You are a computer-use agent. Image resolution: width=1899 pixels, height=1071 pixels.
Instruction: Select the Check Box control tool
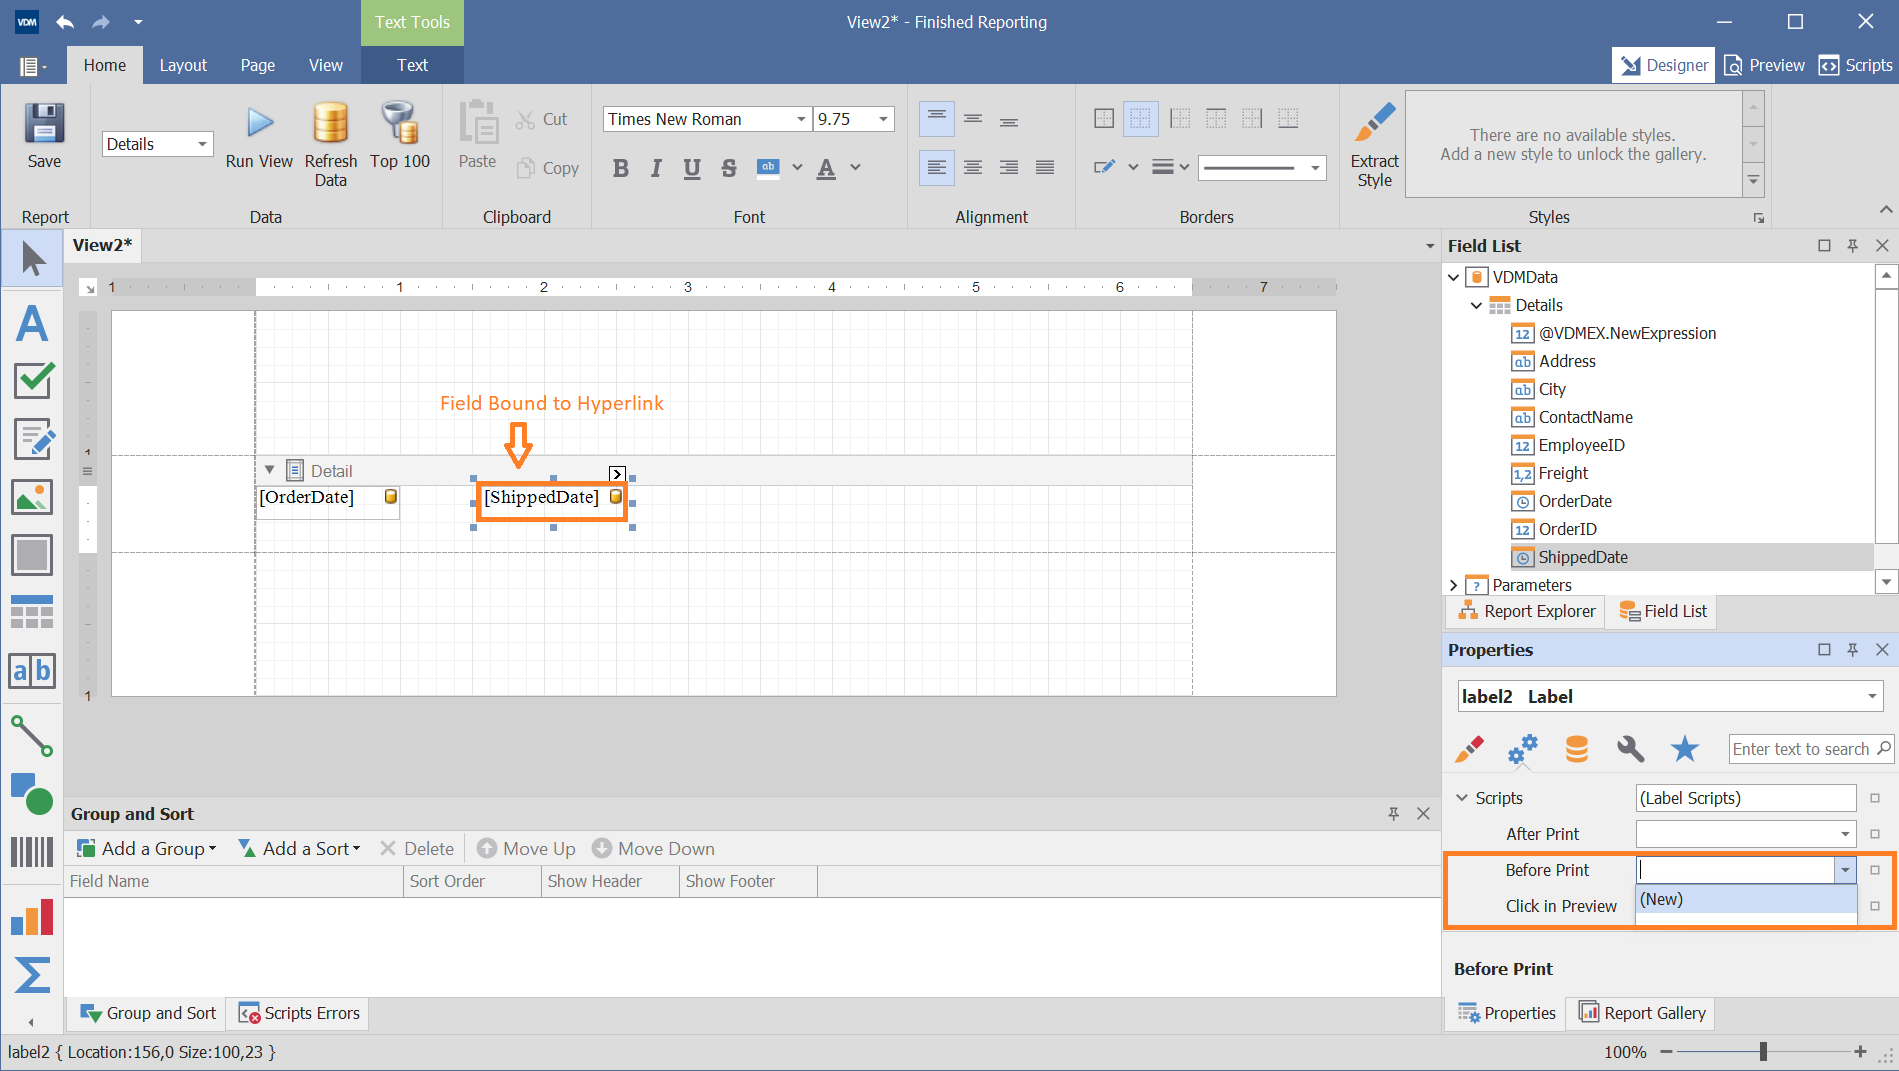coord(32,381)
